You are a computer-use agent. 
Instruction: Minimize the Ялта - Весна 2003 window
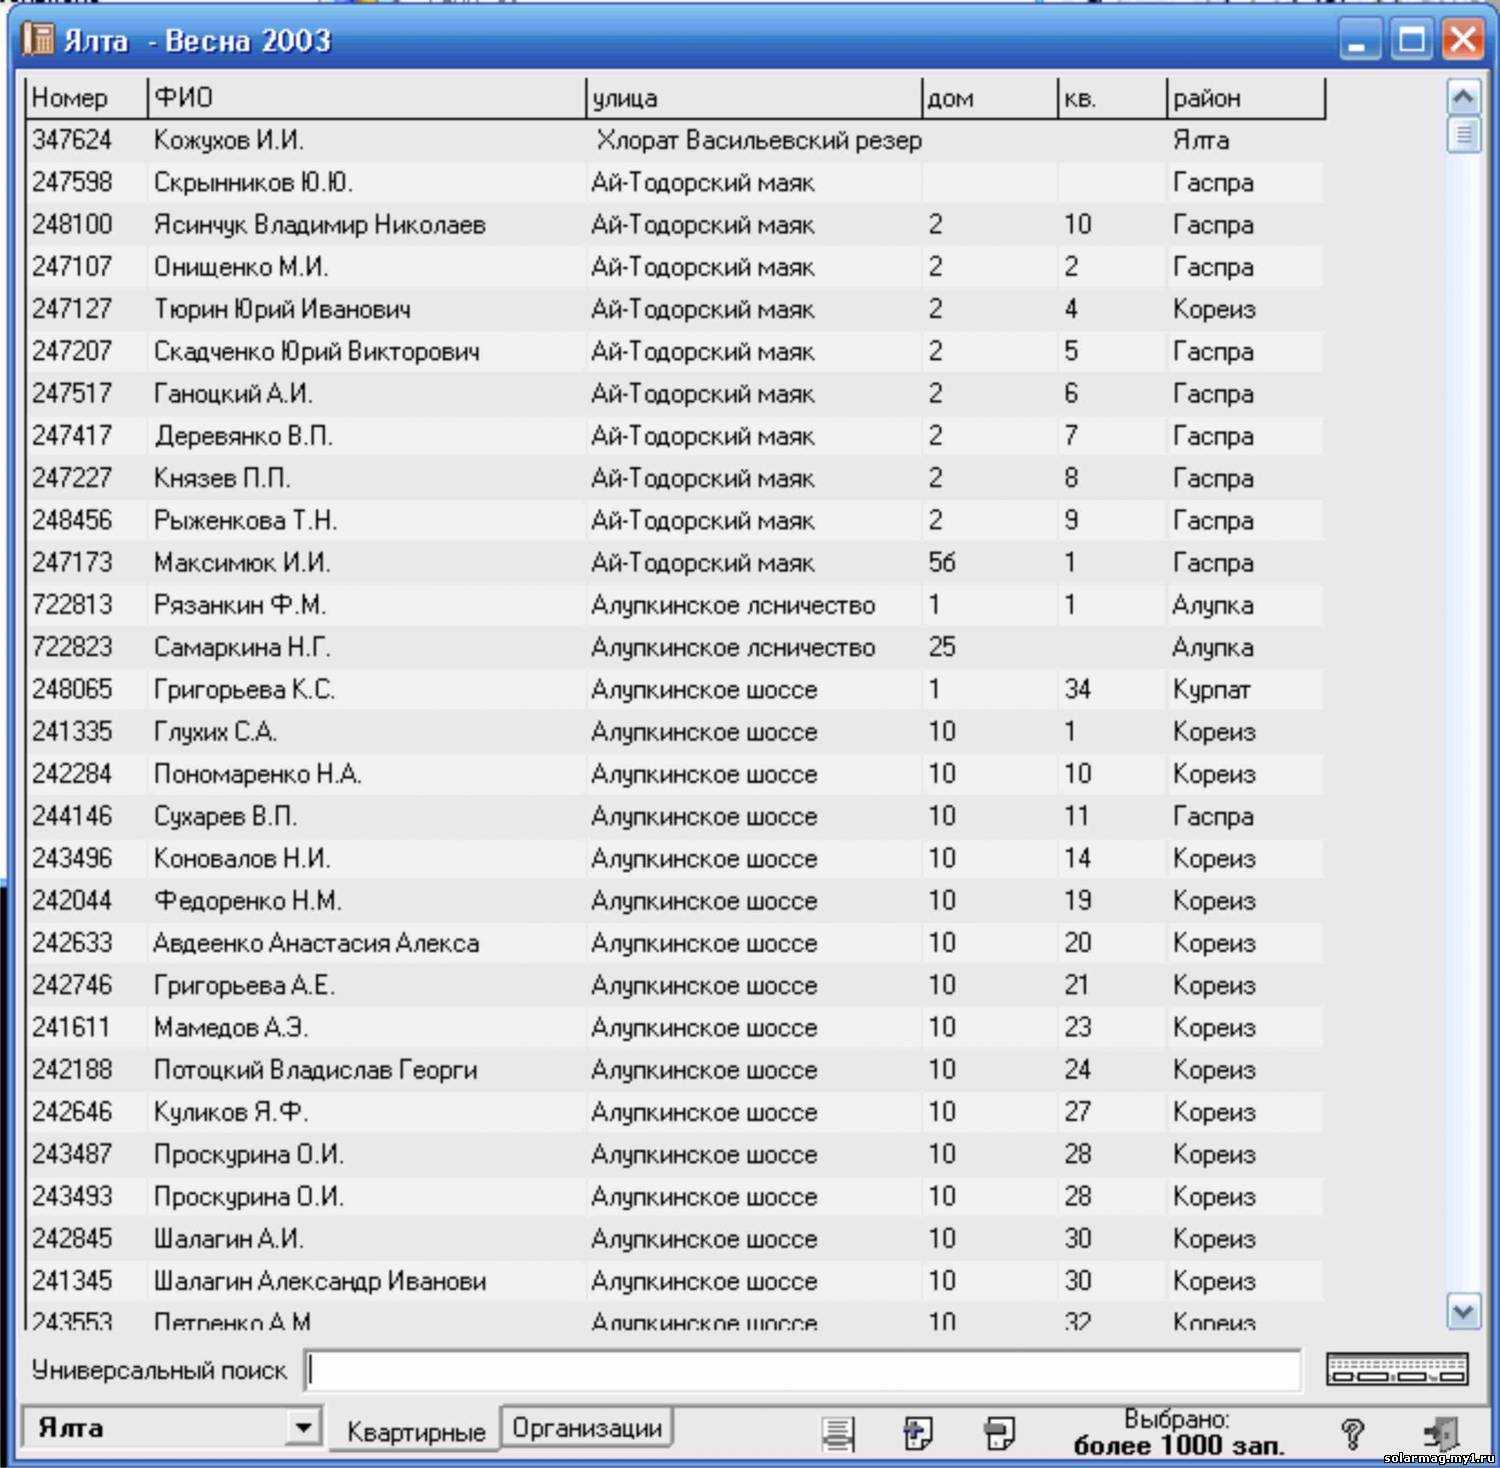point(1359,41)
